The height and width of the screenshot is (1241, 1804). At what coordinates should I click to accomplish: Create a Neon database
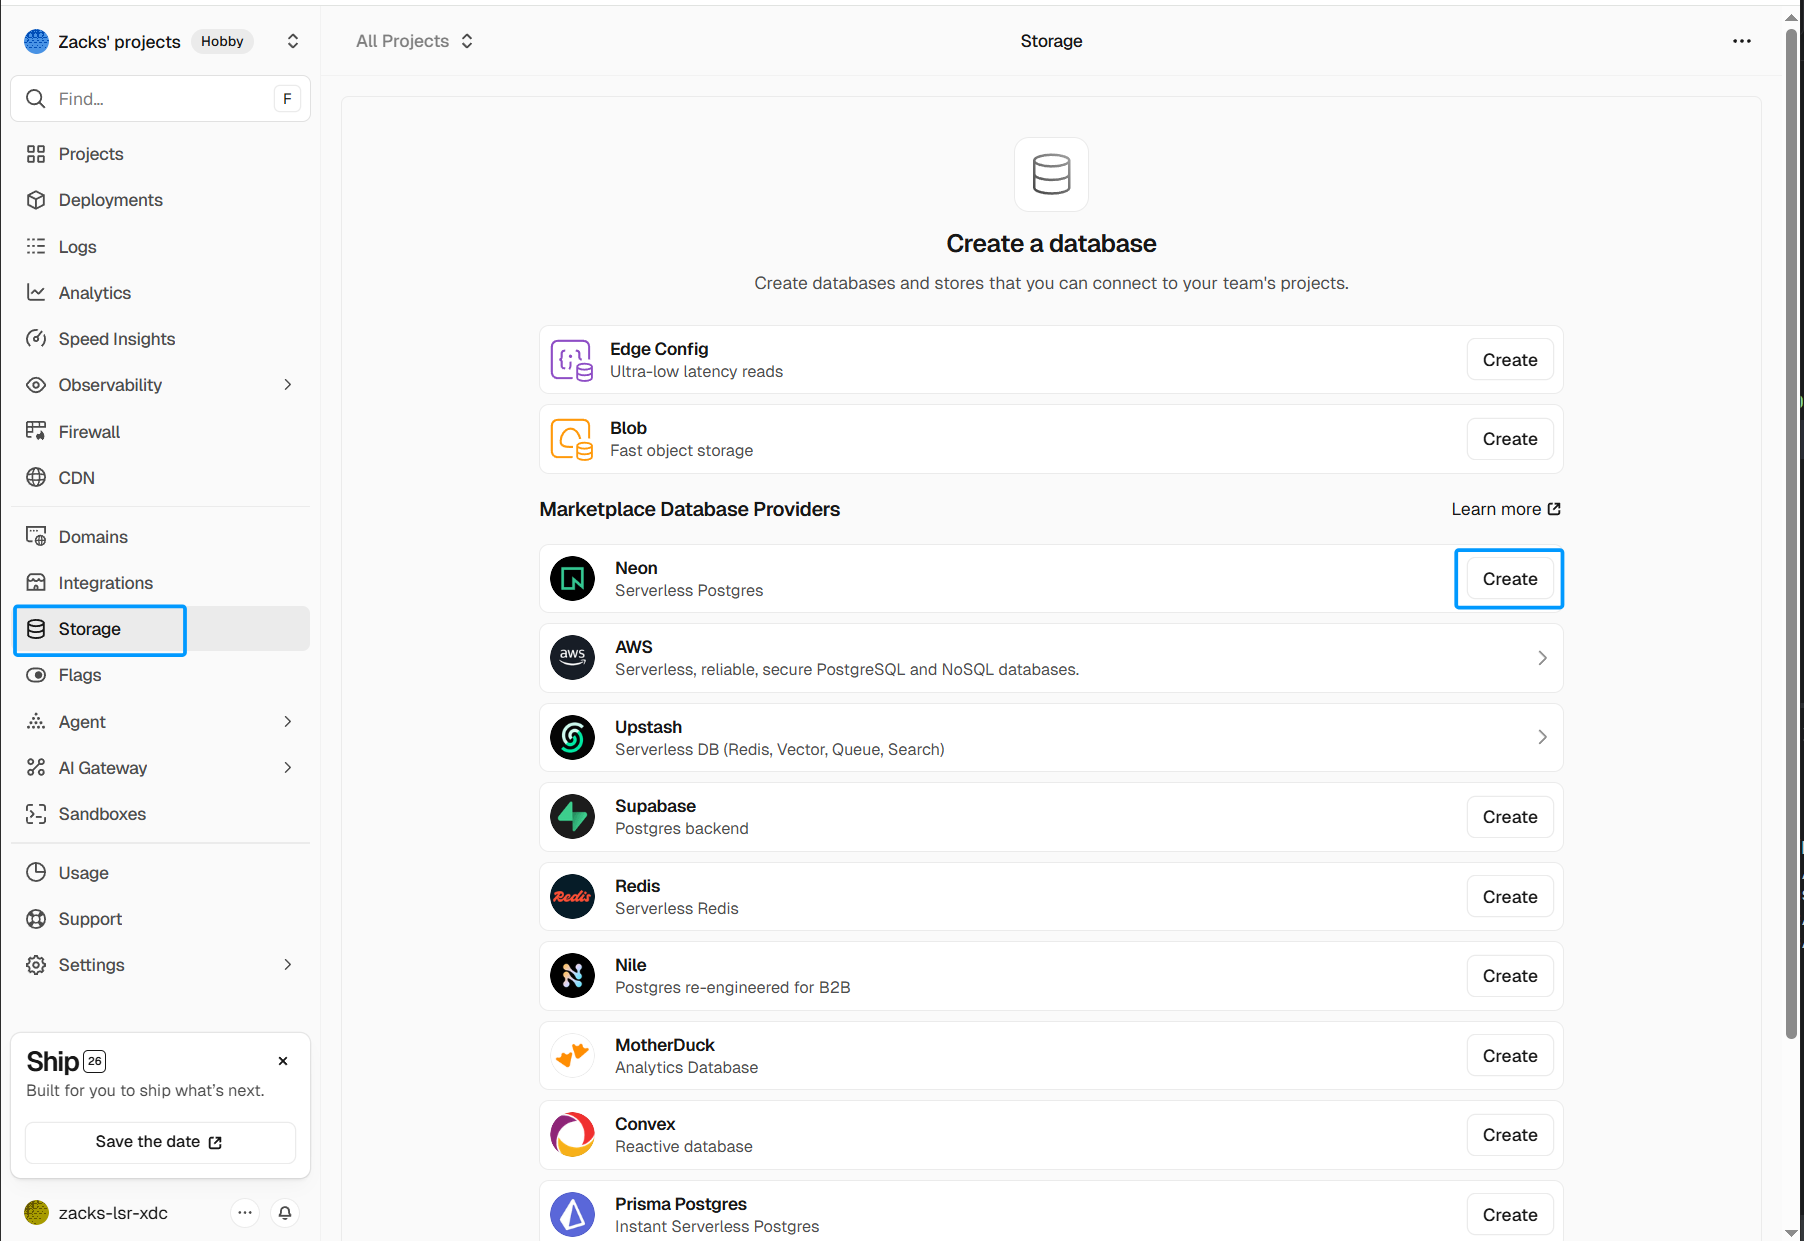[x=1510, y=579]
